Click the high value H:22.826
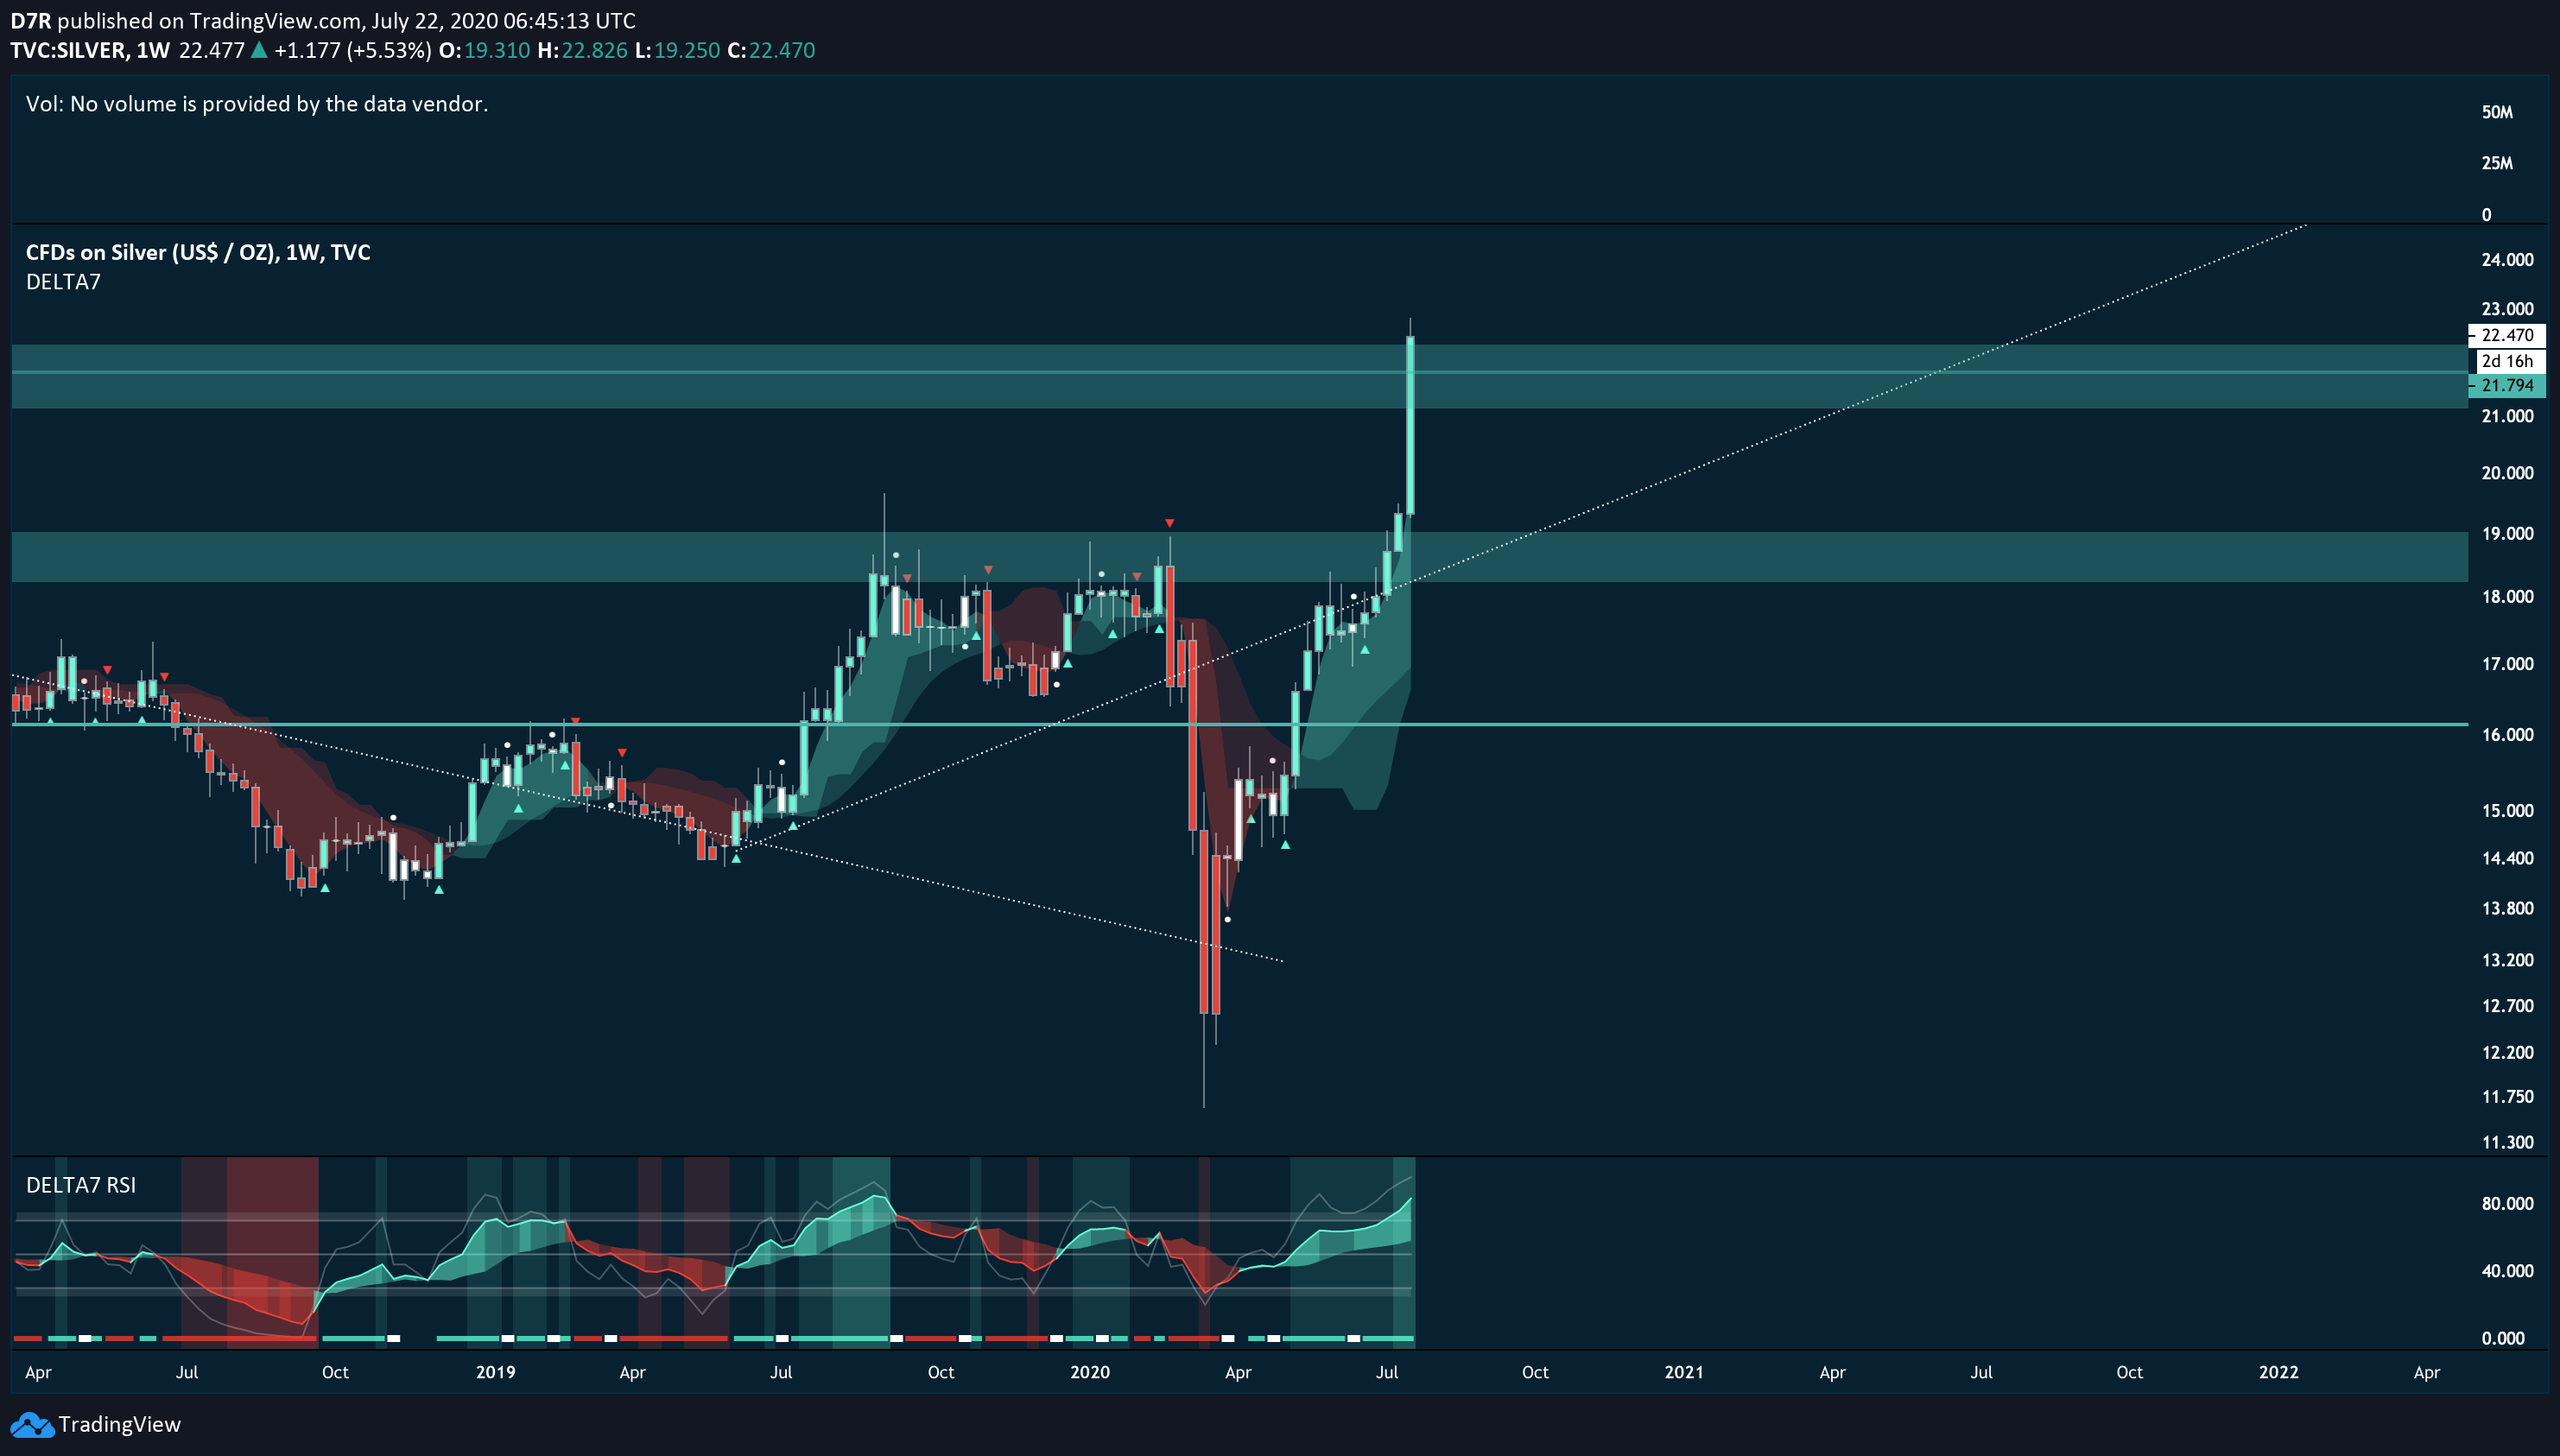 582,50
